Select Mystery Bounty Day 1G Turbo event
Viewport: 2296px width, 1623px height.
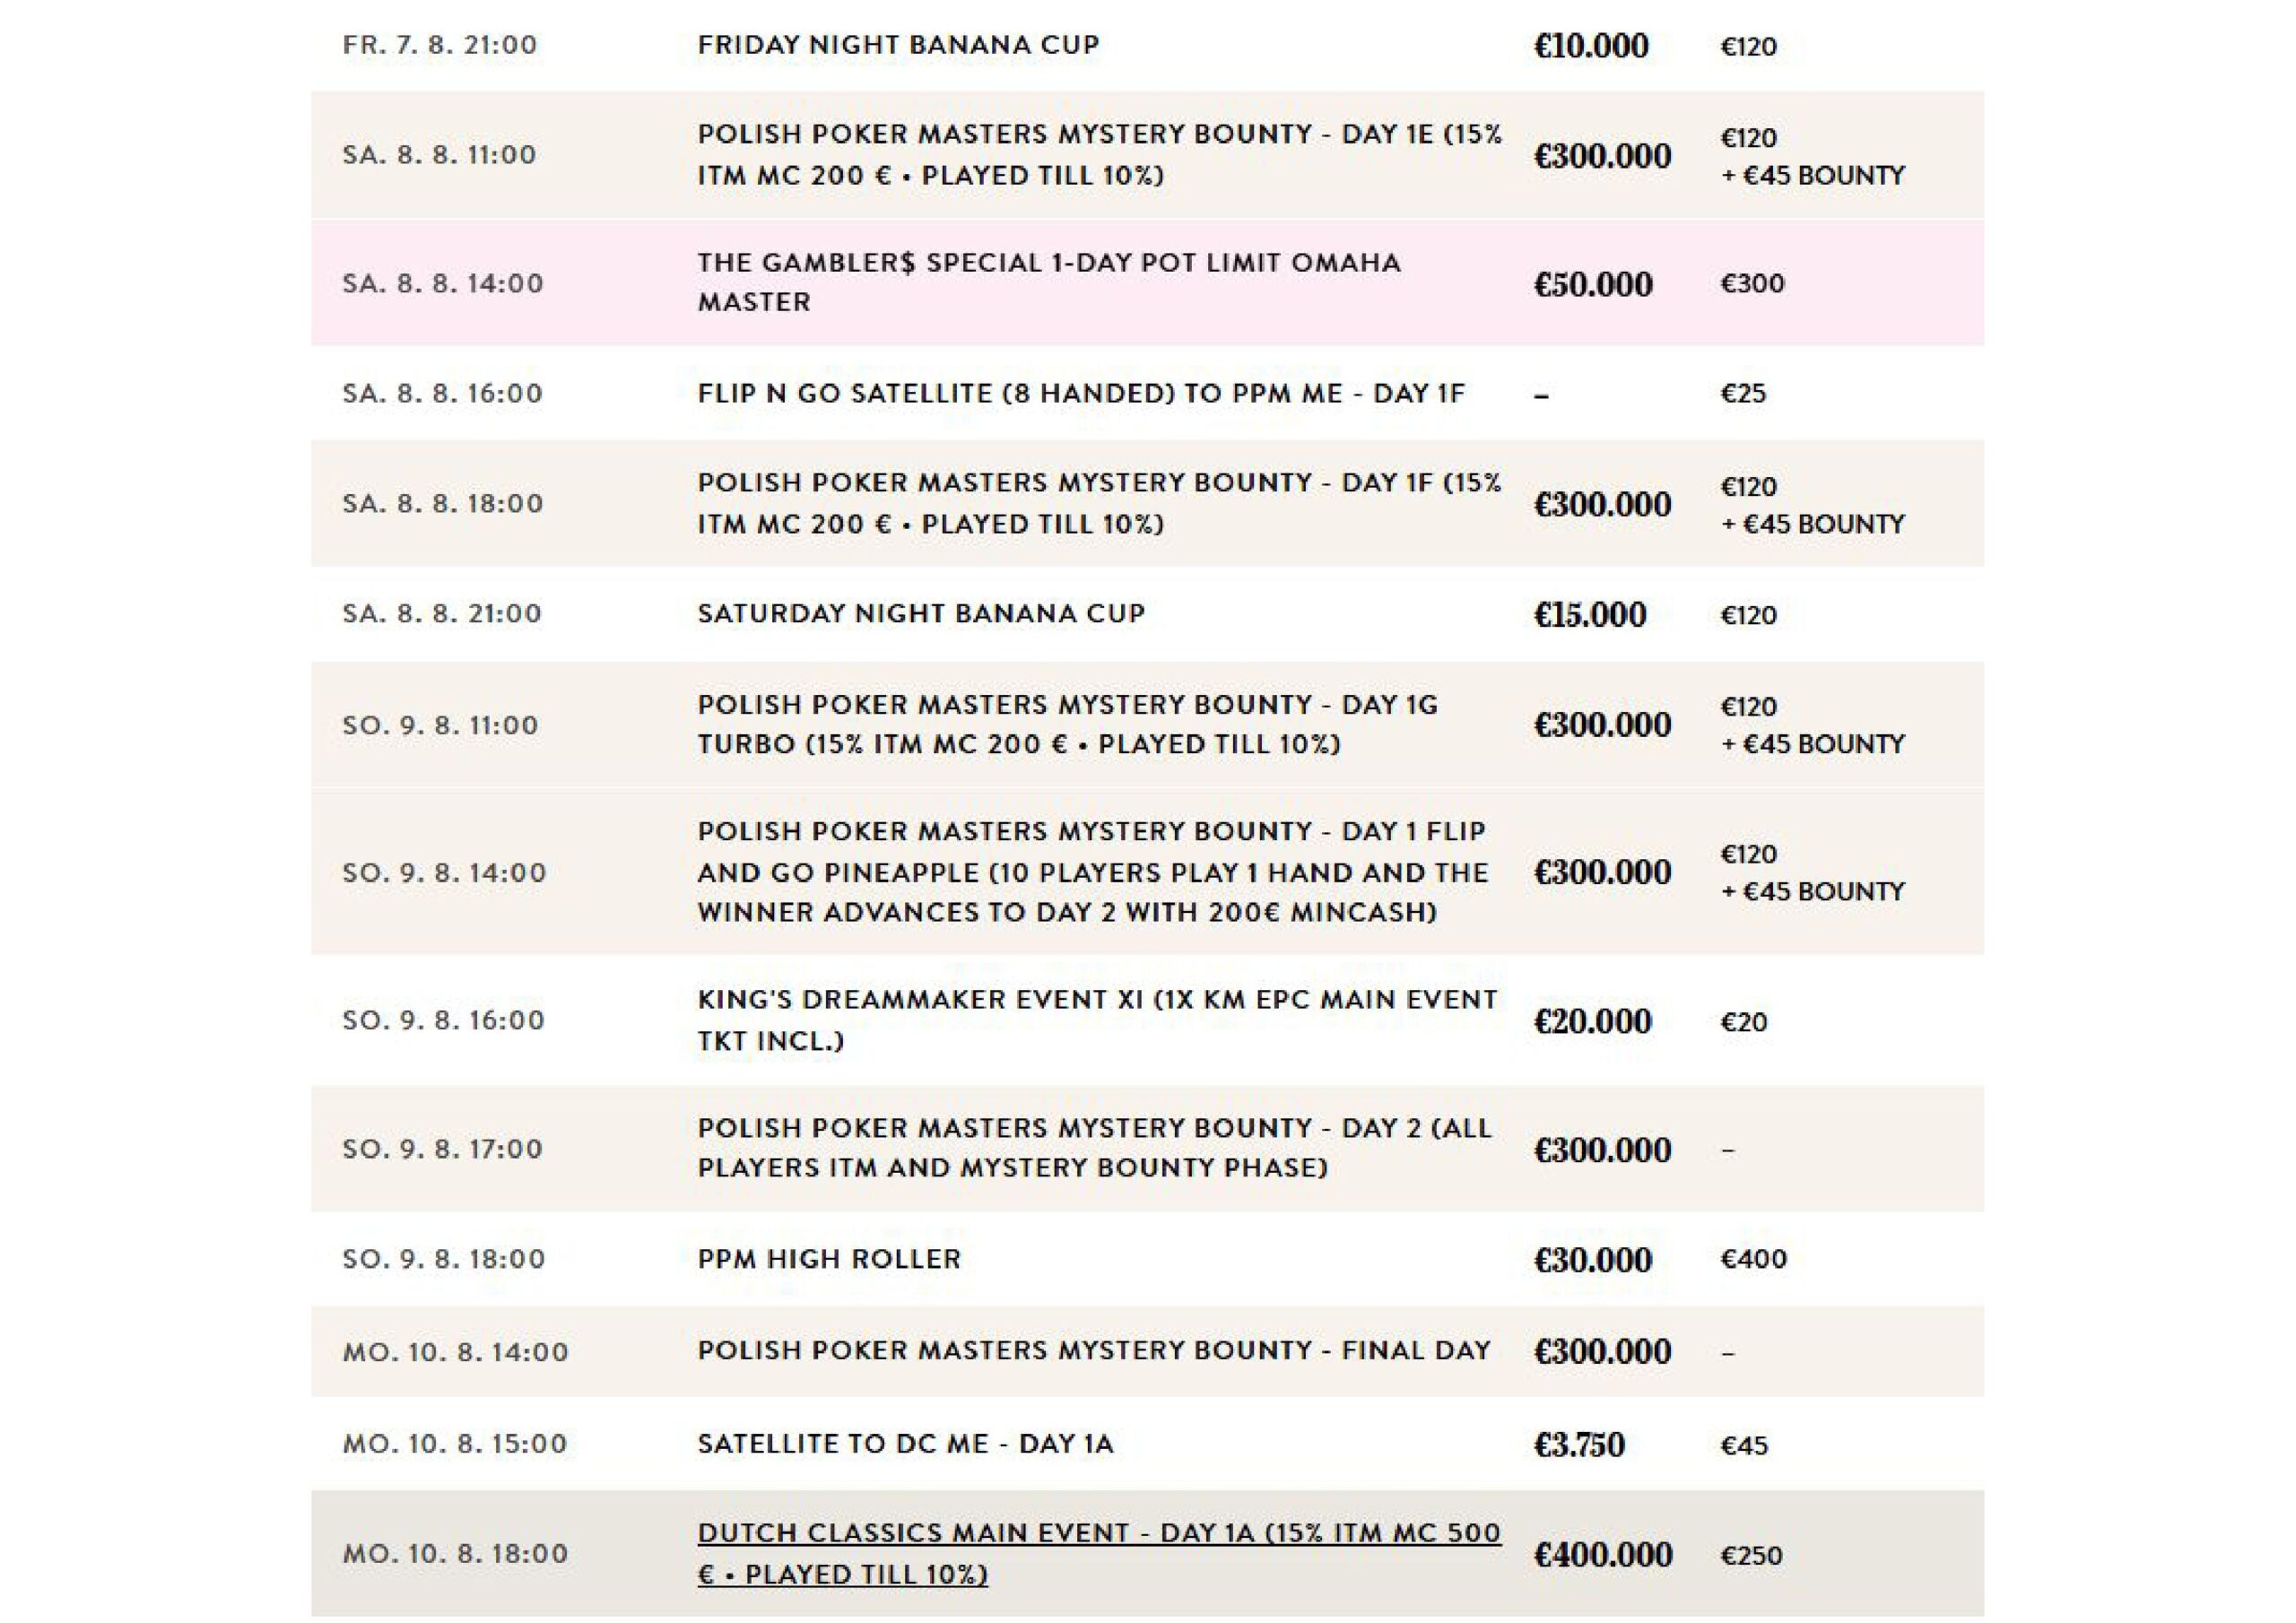[x=1067, y=724]
